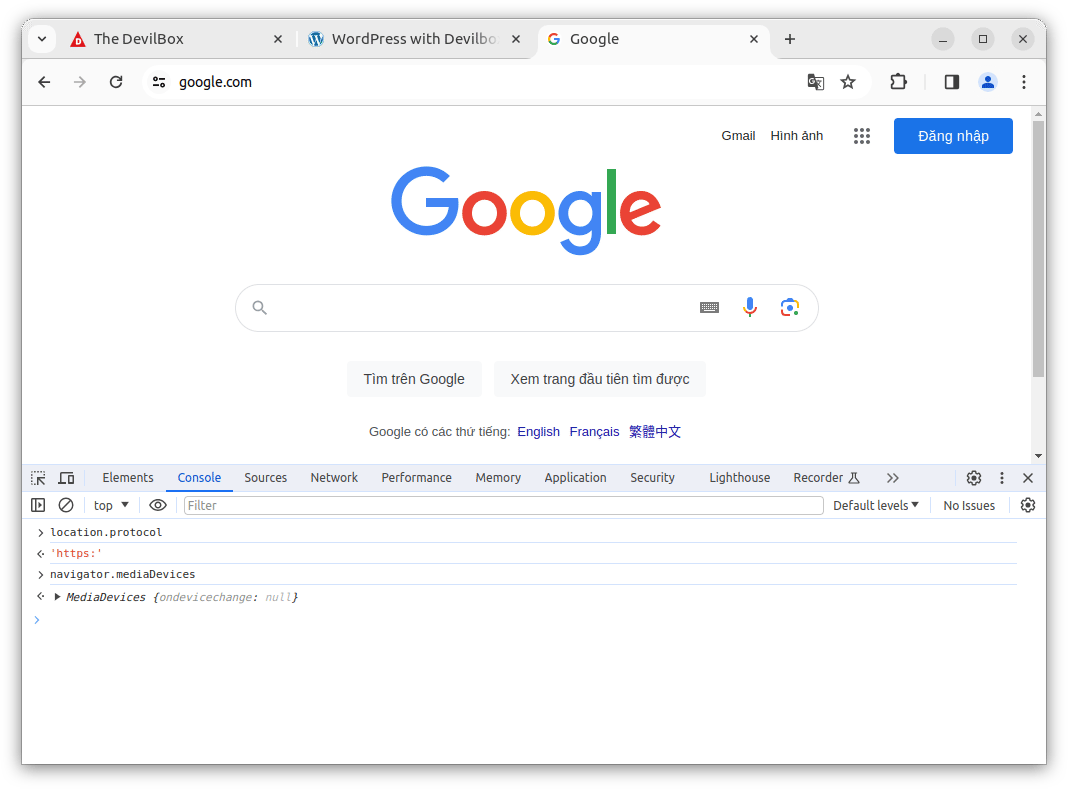Open the top JavaScript context dropdown
1068x789 pixels.
[111, 506]
